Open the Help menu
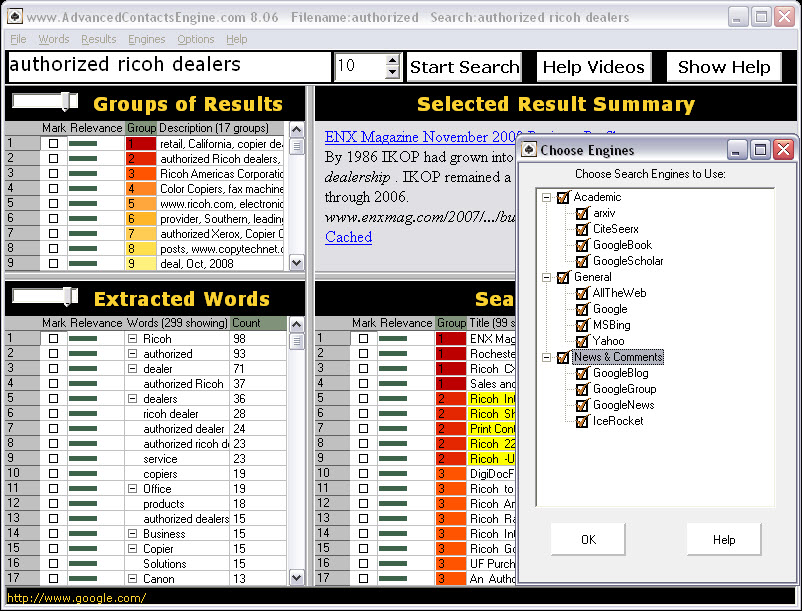 237,39
